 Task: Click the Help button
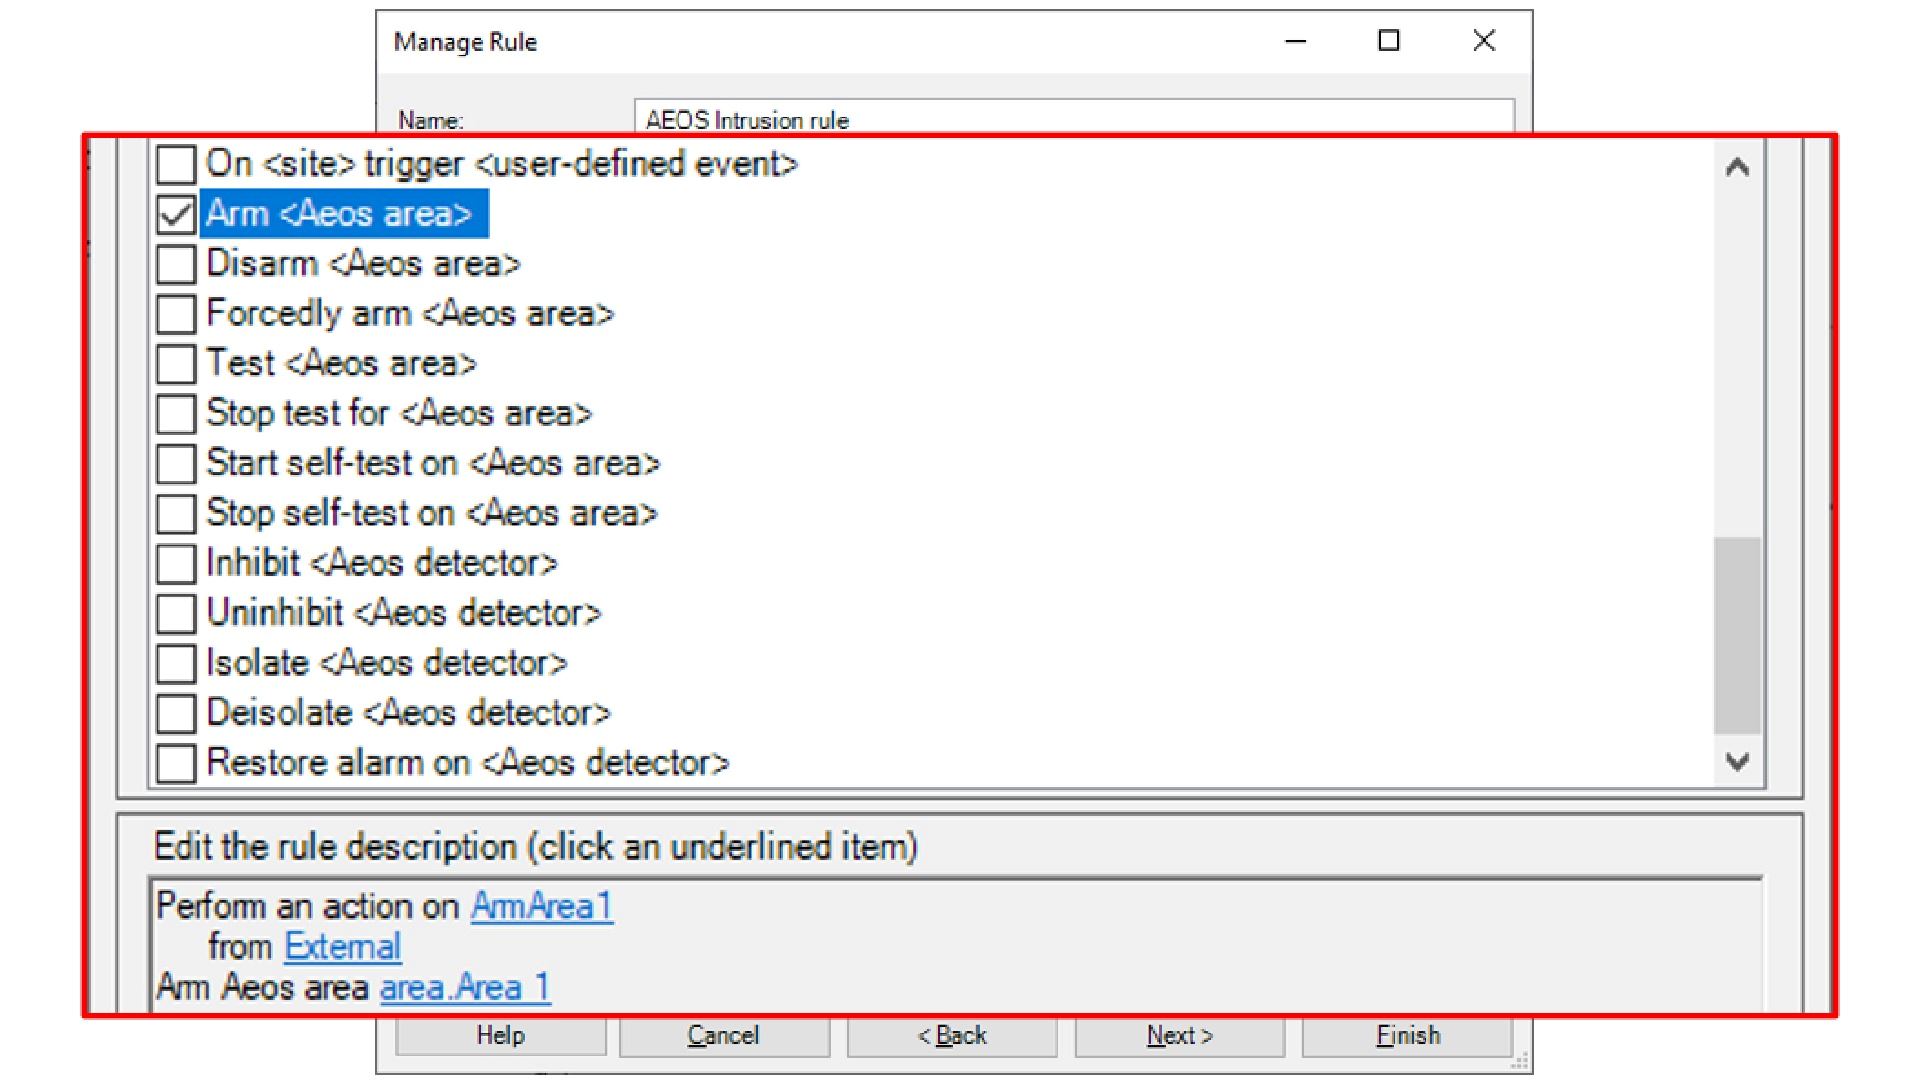[x=500, y=1036]
